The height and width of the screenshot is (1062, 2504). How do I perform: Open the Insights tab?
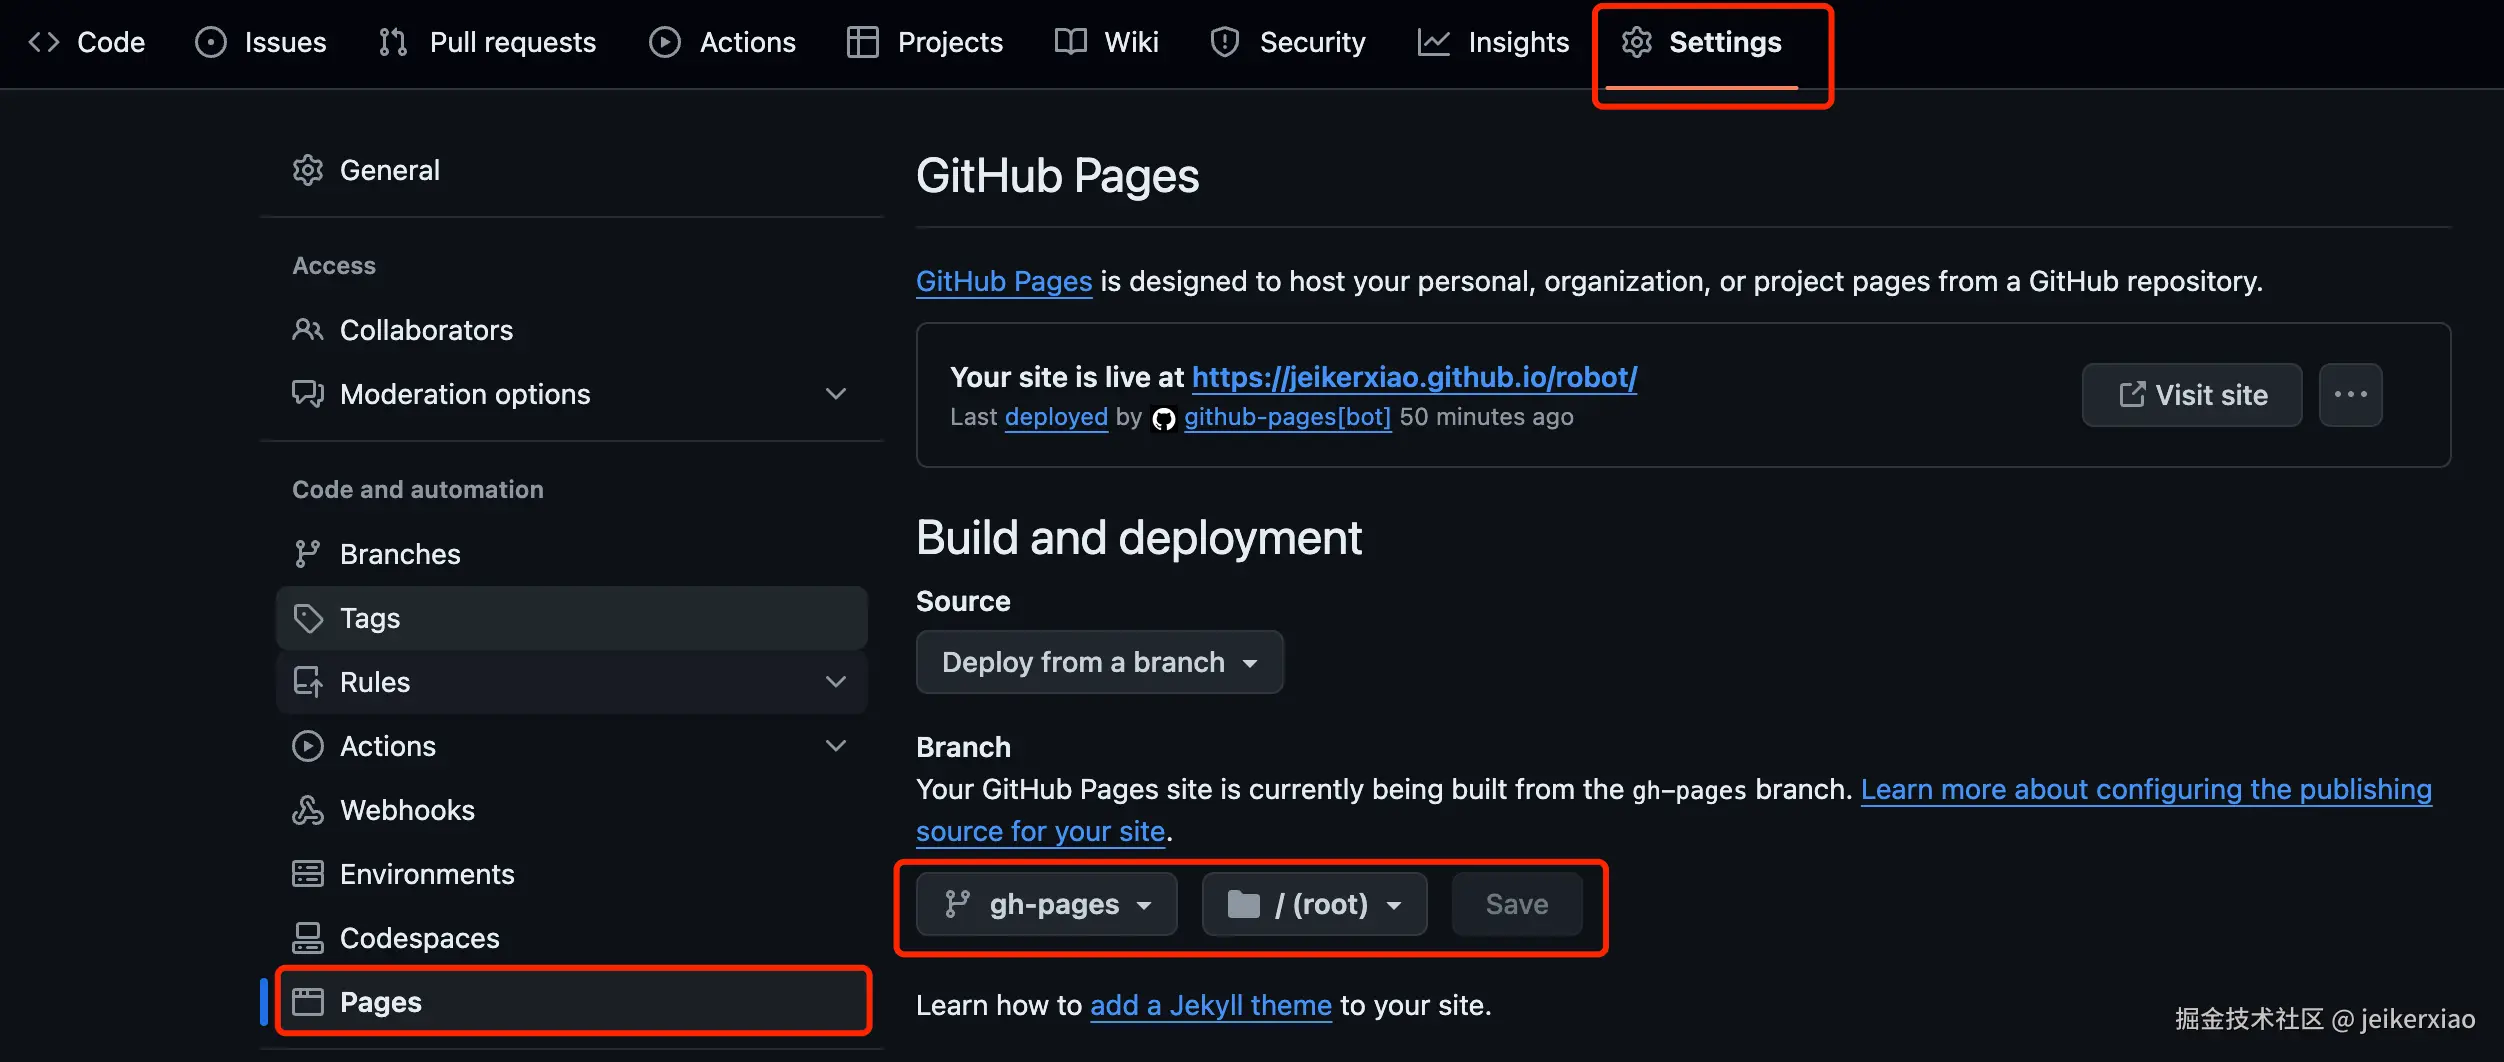[x=1494, y=42]
